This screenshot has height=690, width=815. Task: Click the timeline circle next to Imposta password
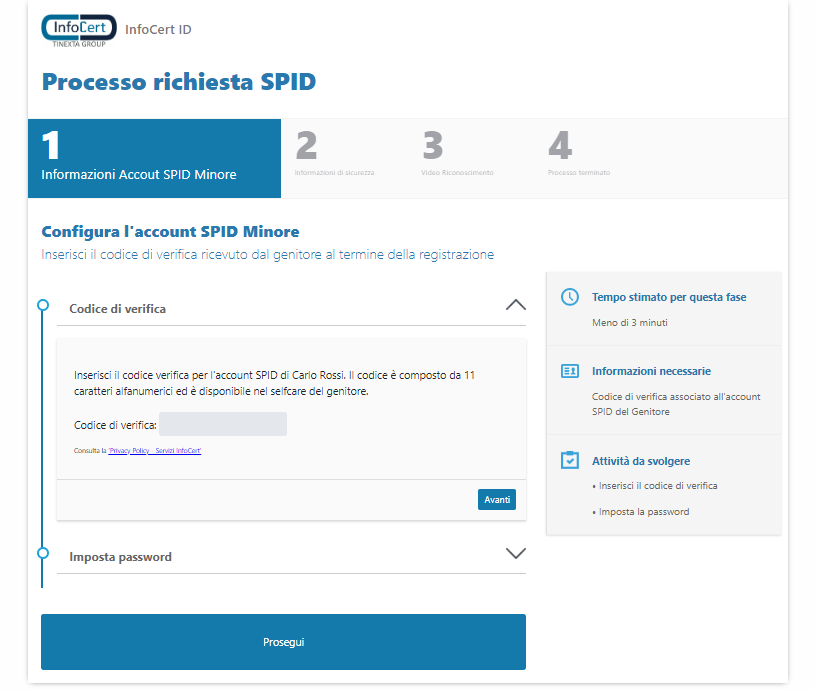[42, 553]
